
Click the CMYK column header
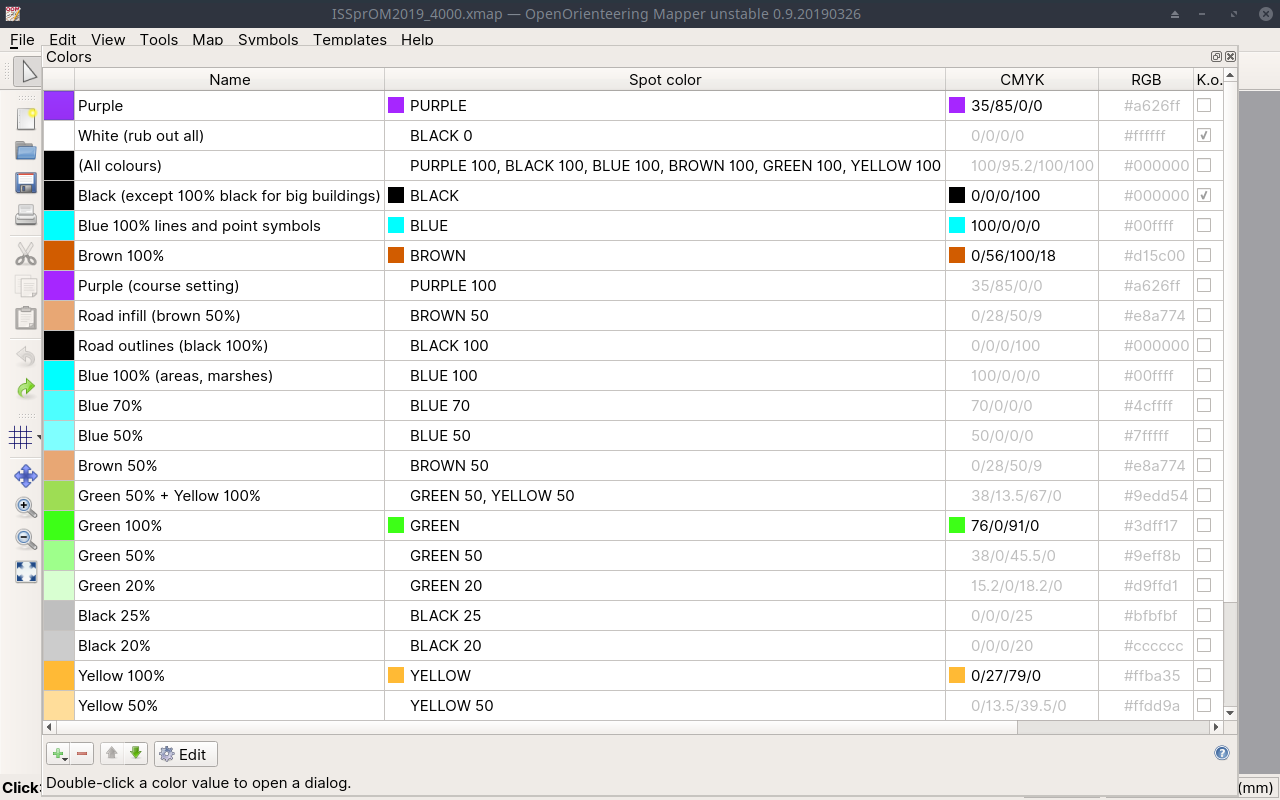(1022, 79)
